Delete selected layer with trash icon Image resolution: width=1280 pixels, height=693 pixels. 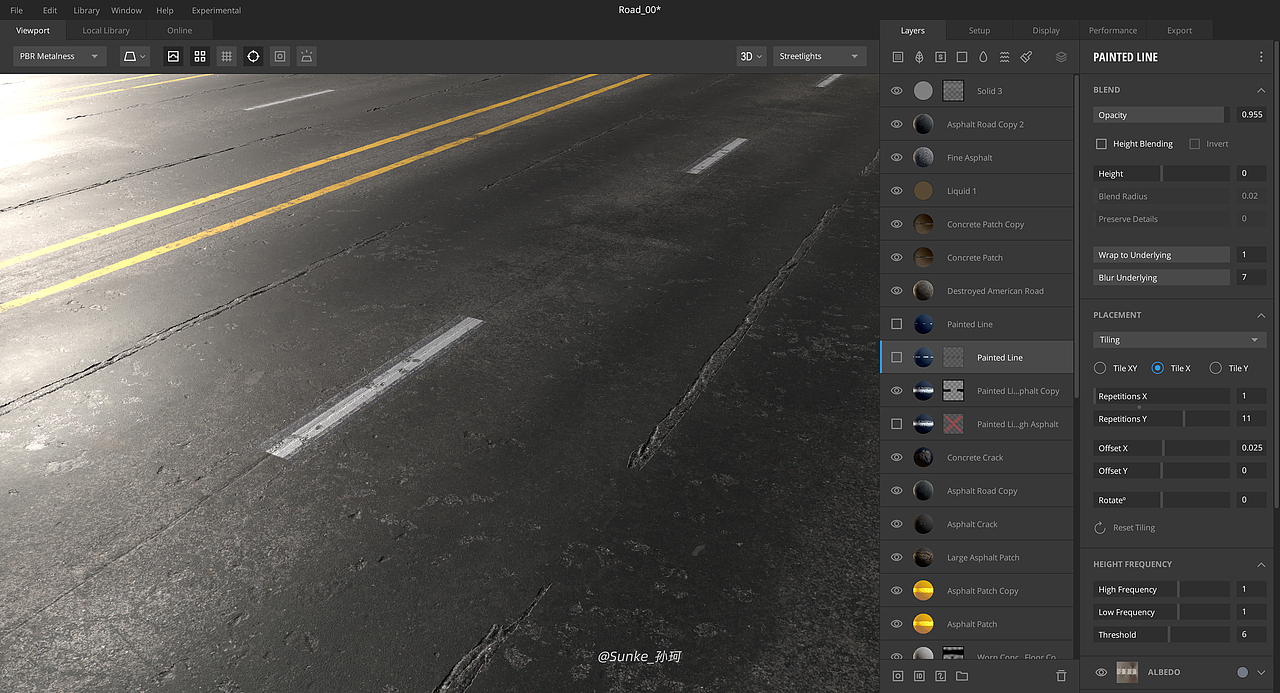pos(1061,676)
